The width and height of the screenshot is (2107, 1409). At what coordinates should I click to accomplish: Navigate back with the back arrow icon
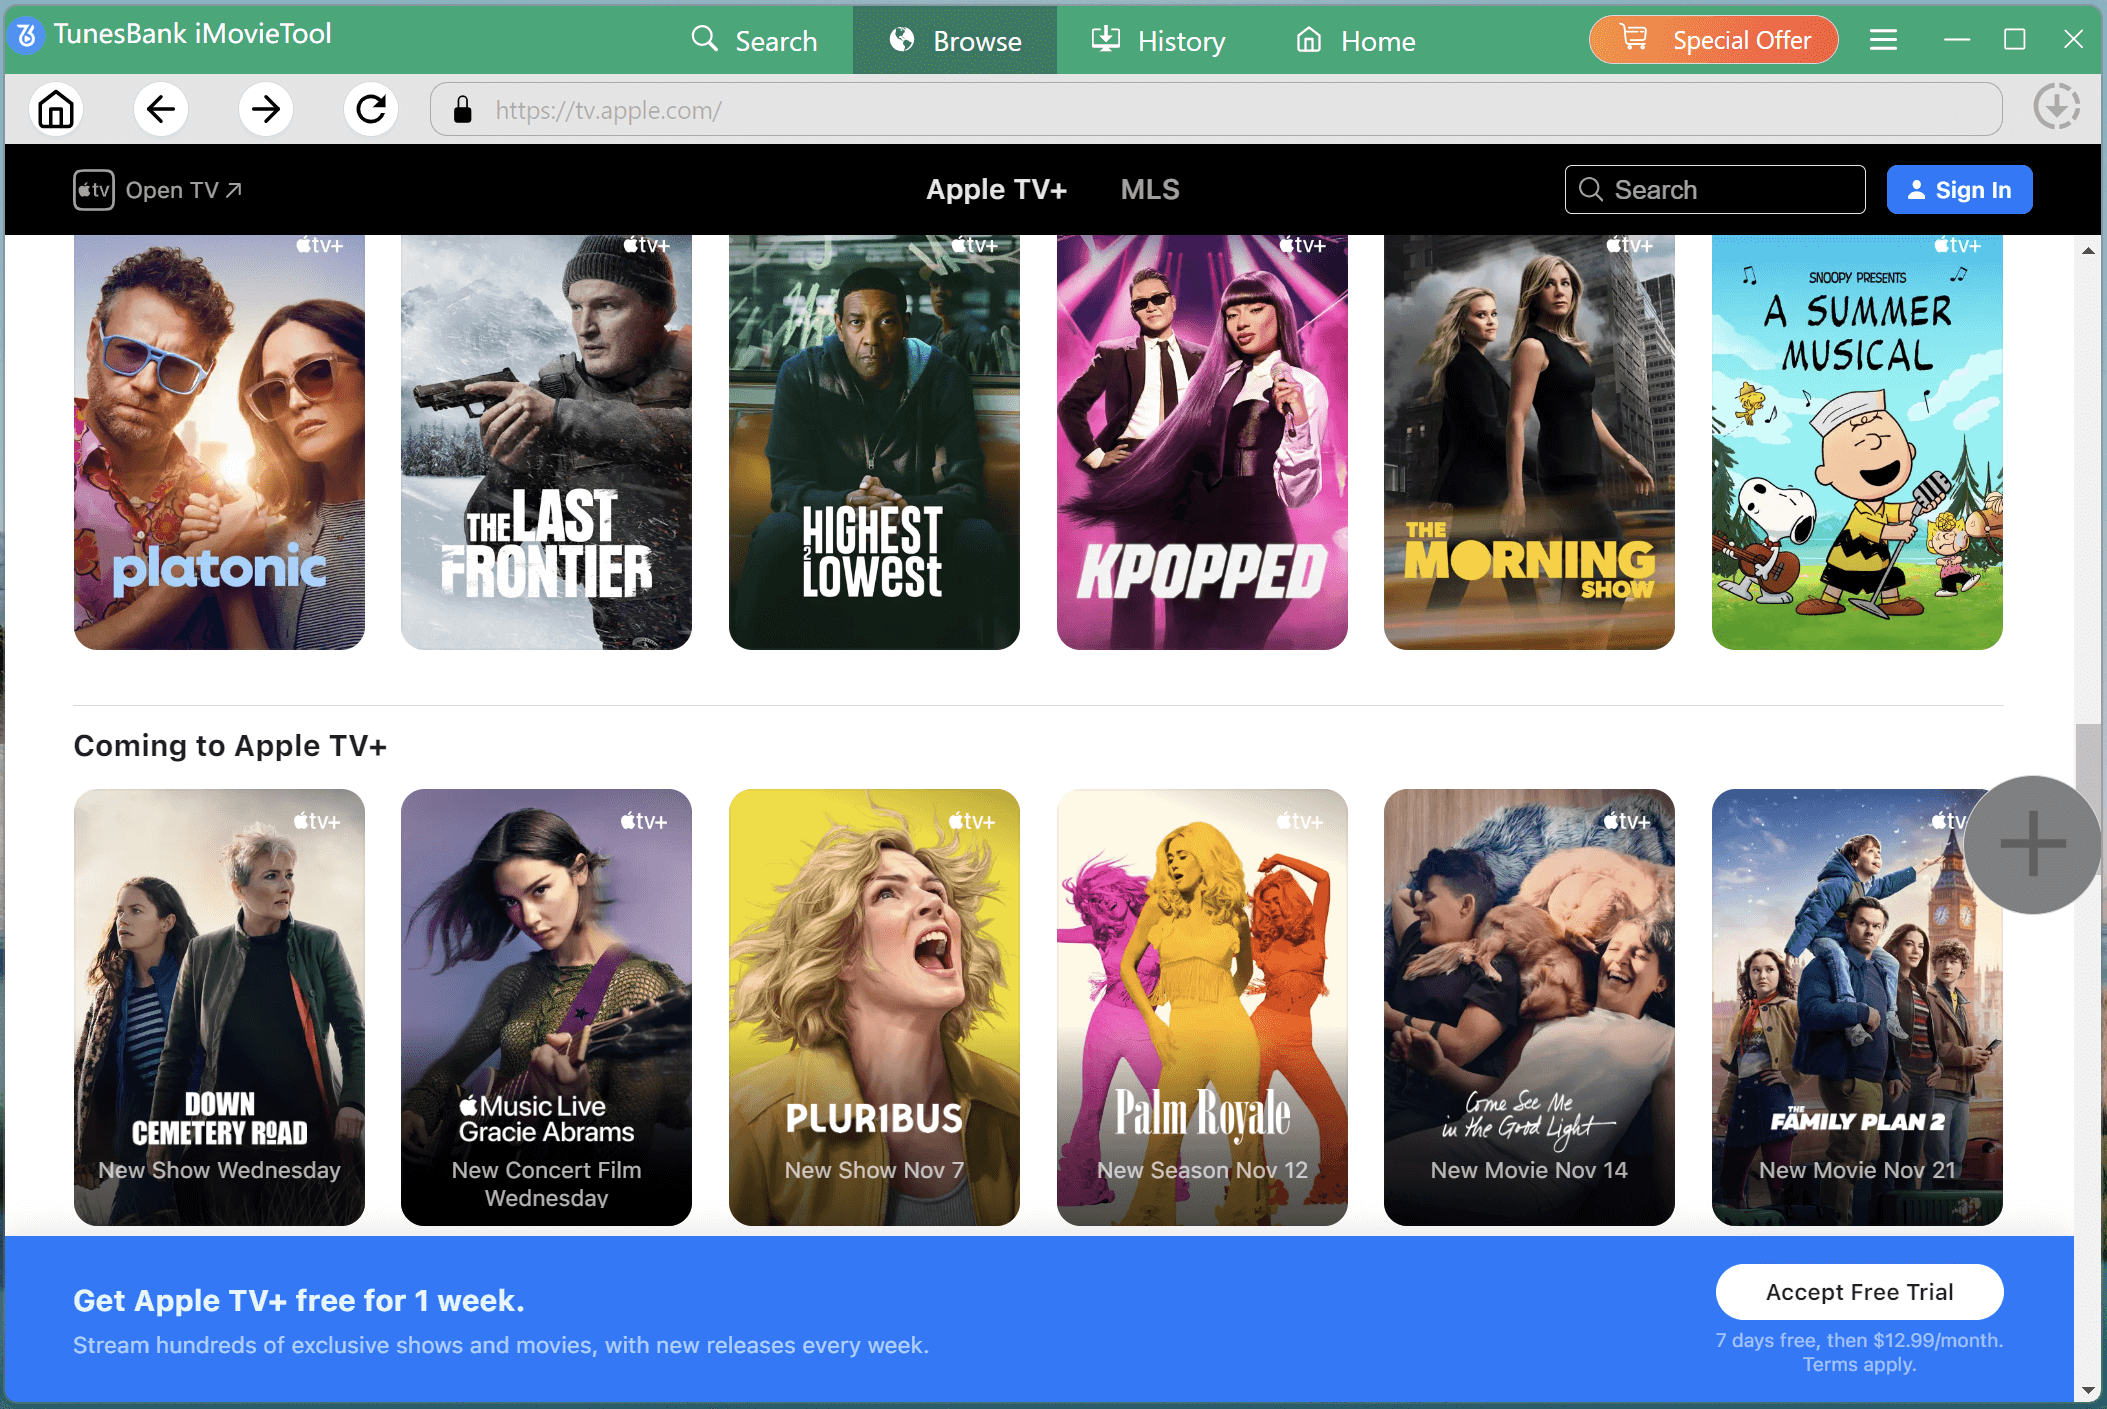161,109
